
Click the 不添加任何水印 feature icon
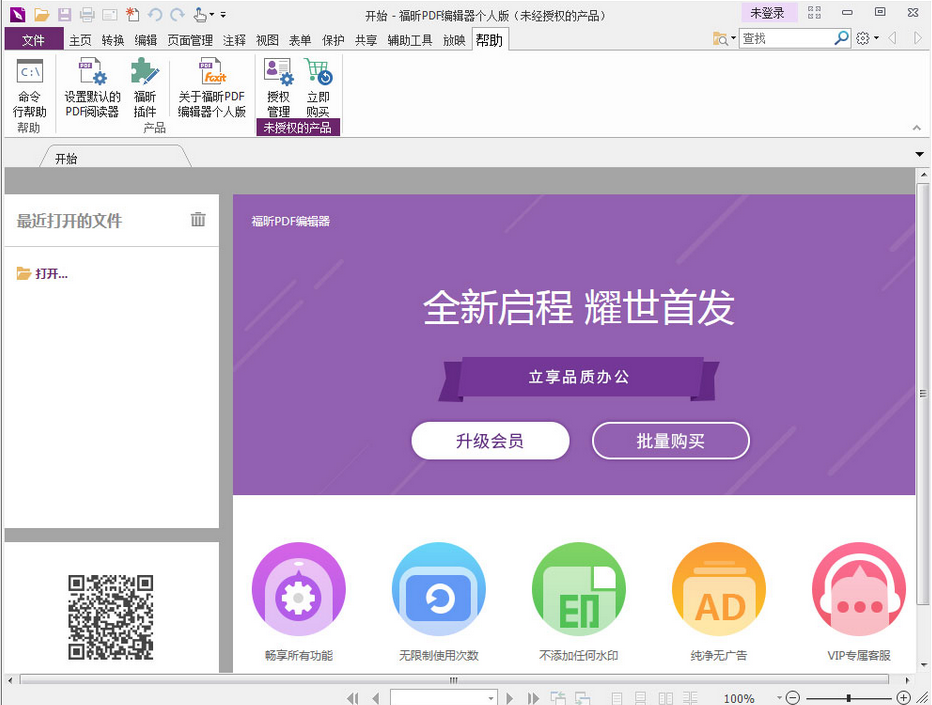click(x=579, y=589)
